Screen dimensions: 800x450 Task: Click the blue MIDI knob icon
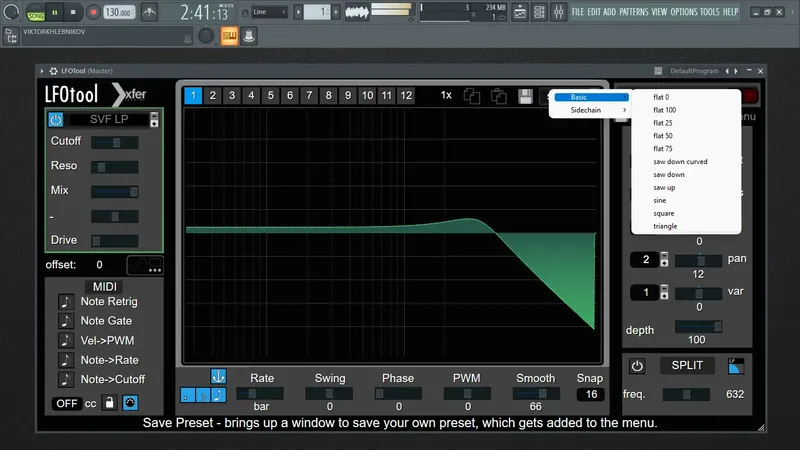pyautogui.click(x=130, y=403)
